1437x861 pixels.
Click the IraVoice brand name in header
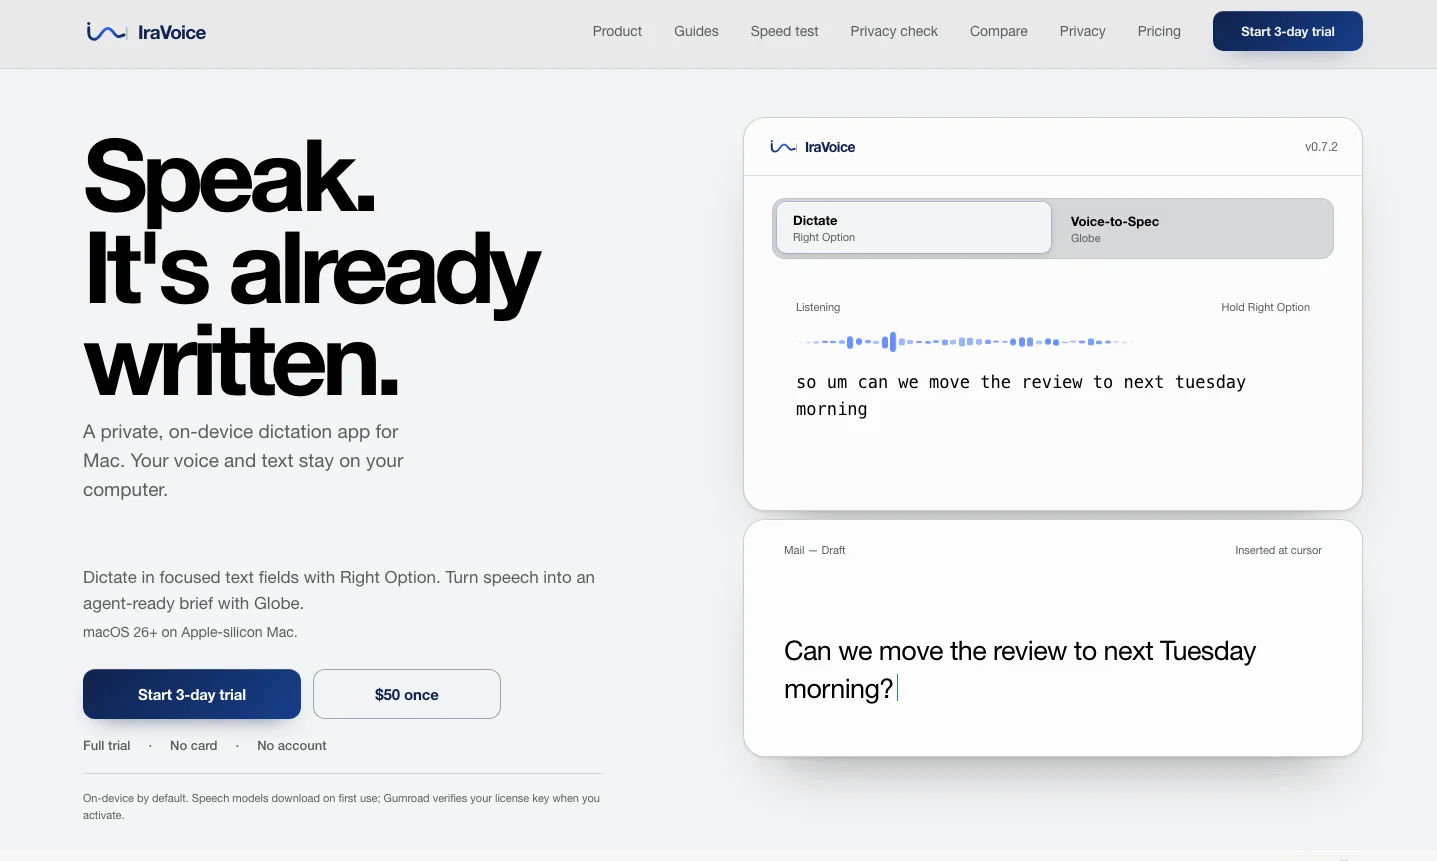[172, 32]
